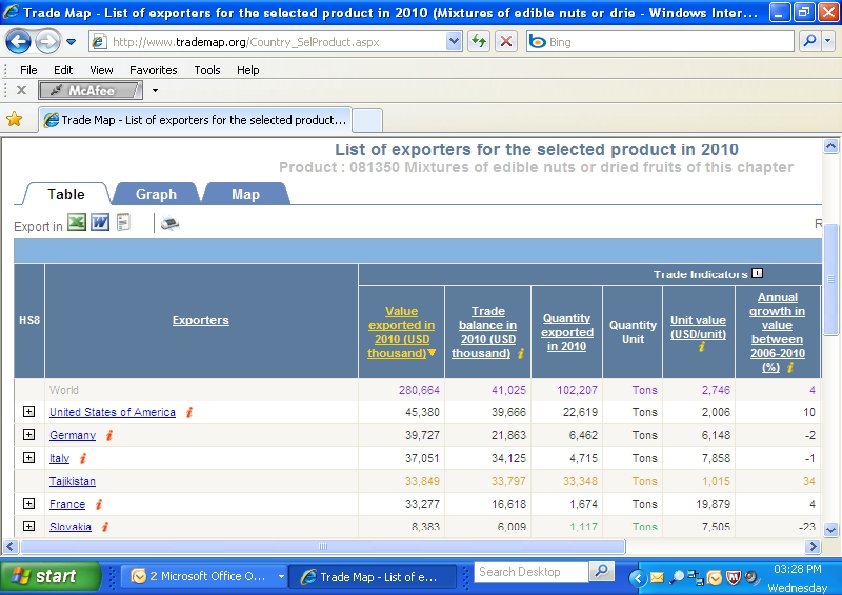
Task: Export the table to Excel
Action: 76,223
